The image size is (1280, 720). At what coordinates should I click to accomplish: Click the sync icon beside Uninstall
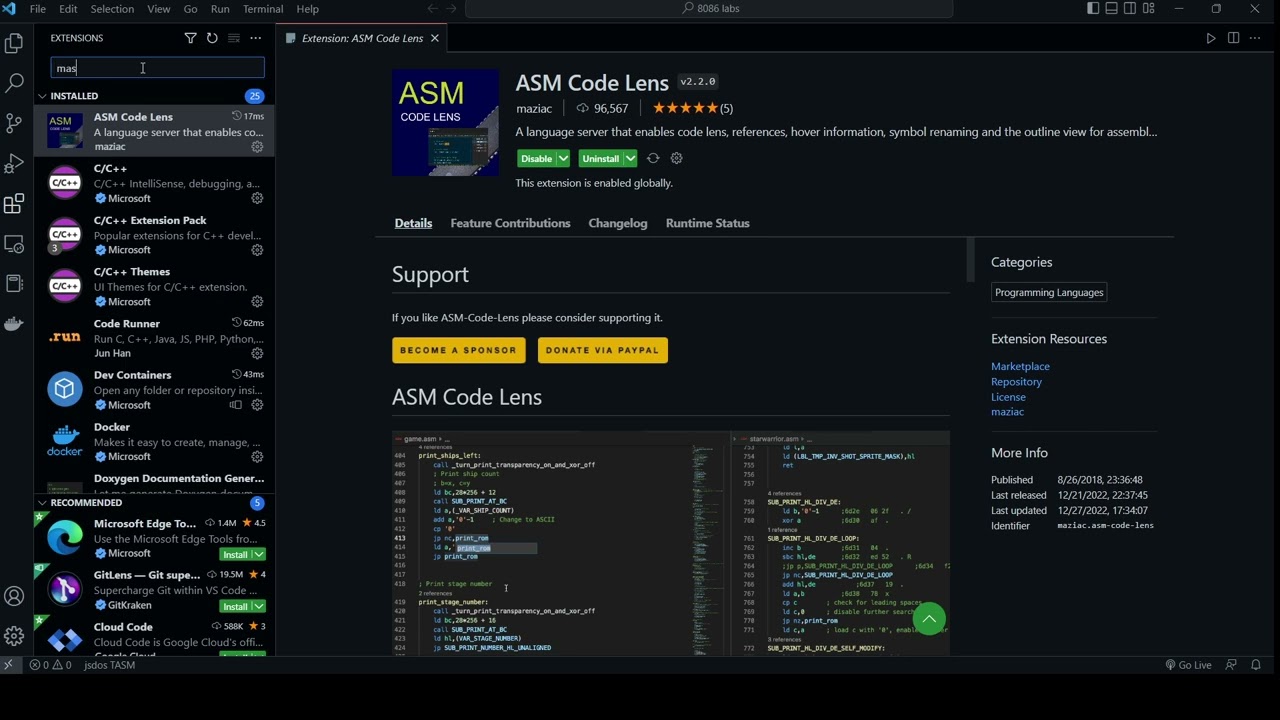[x=653, y=158]
